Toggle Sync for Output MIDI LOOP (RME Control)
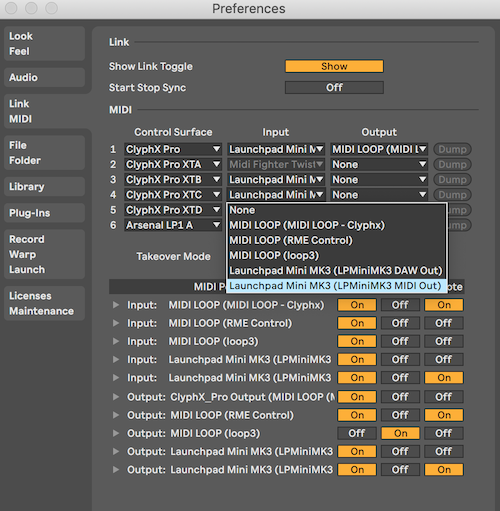 (400, 415)
